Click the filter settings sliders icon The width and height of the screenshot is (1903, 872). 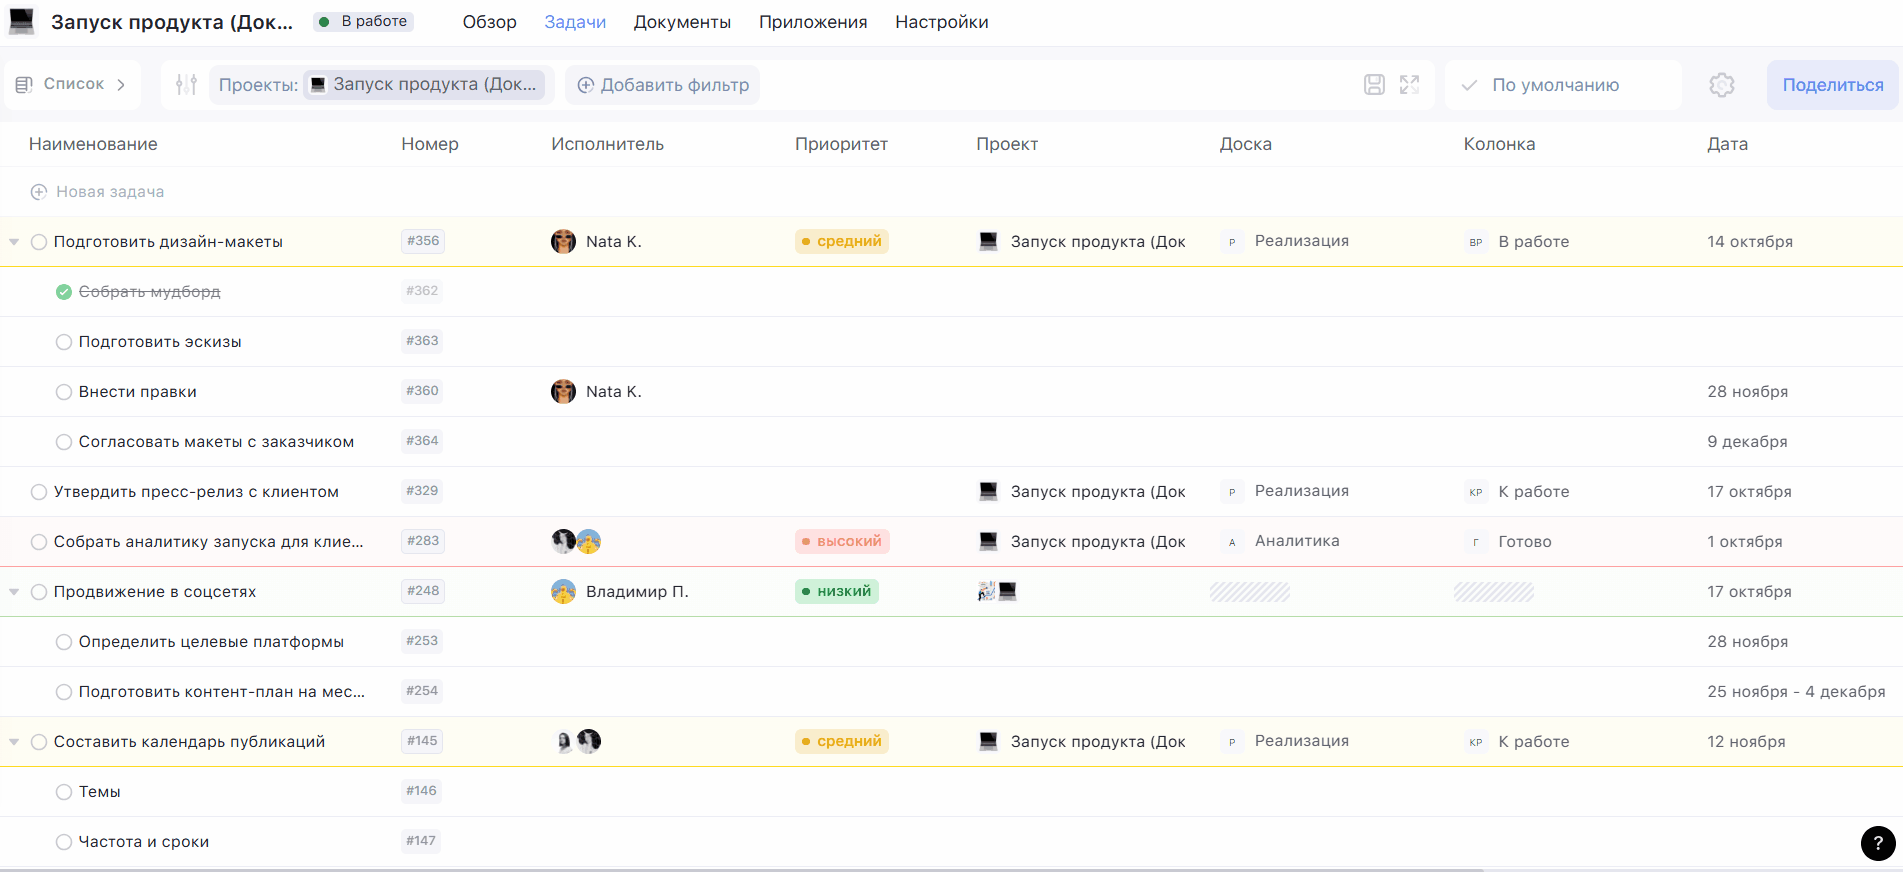tap(186, 85)
